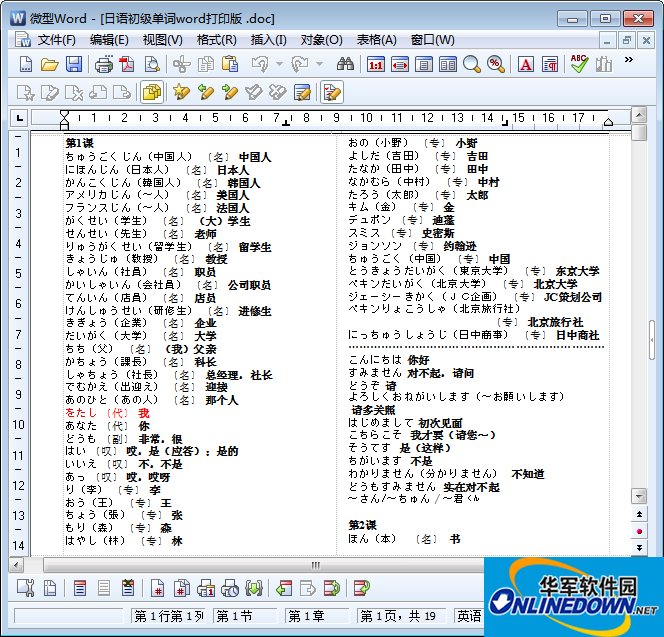Expand the redo history dropdown arrow
The image size is (664, 637).
point(320,64)
